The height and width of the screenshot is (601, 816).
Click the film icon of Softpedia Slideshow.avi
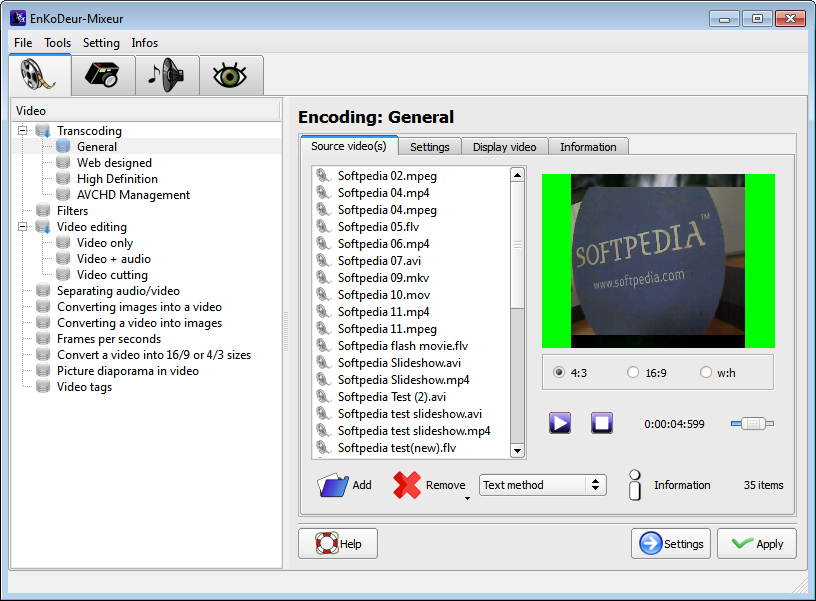(324, 363)
